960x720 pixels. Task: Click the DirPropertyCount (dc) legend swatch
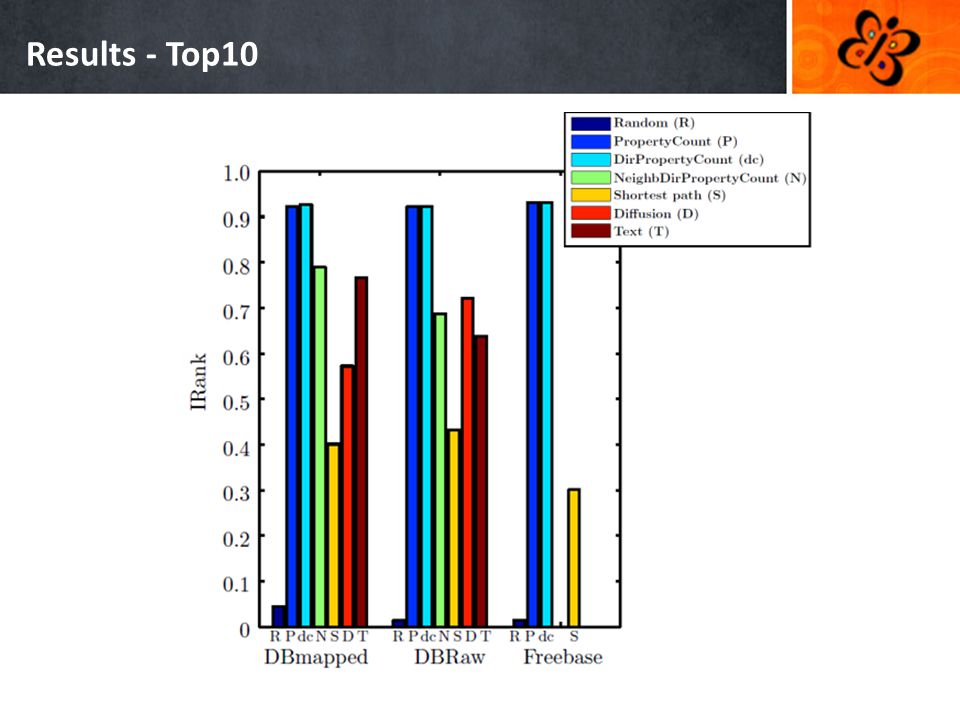[591, 159]
